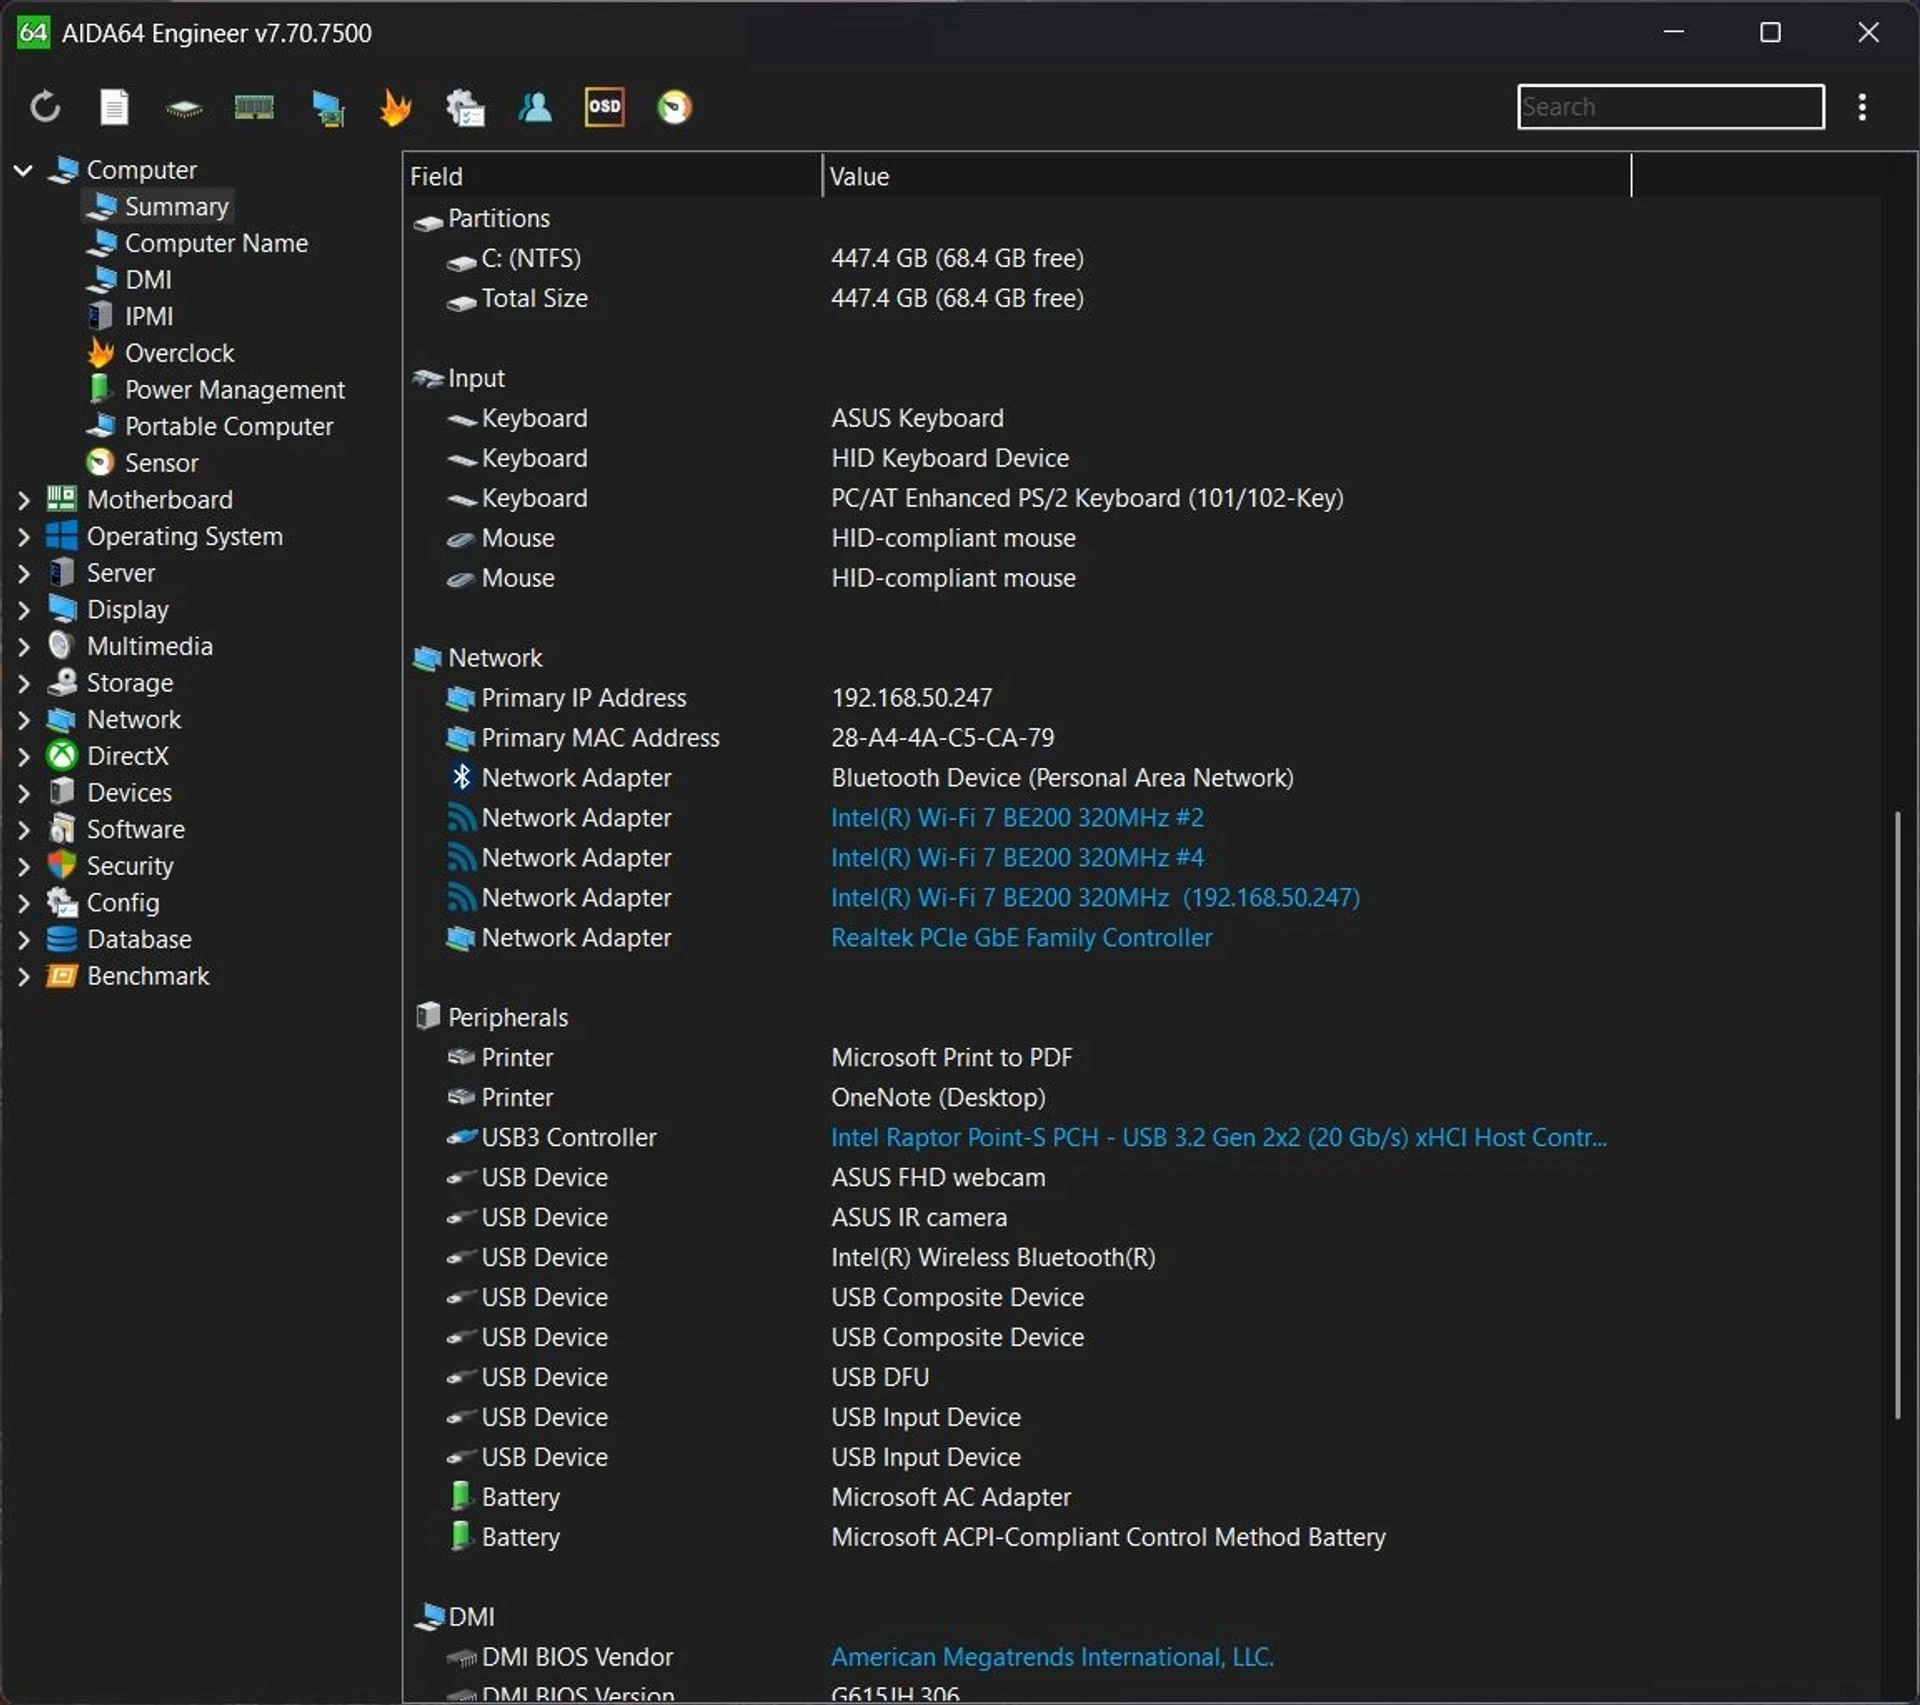Screen dimensions: 1920x1705
Task: Select IPMI in the tree
Action: click(148, 316)
